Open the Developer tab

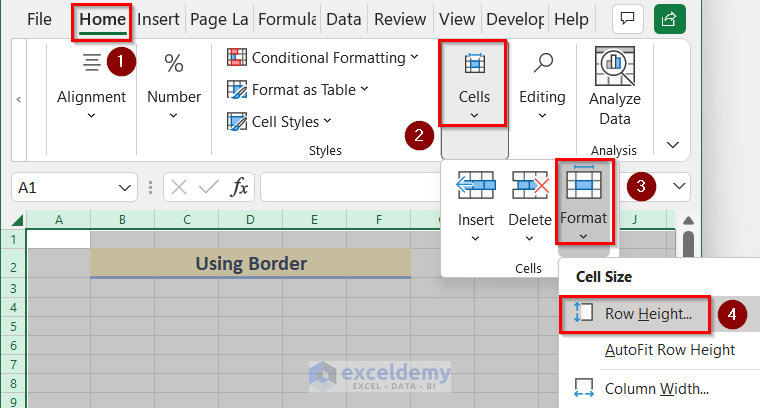[515, 19]
